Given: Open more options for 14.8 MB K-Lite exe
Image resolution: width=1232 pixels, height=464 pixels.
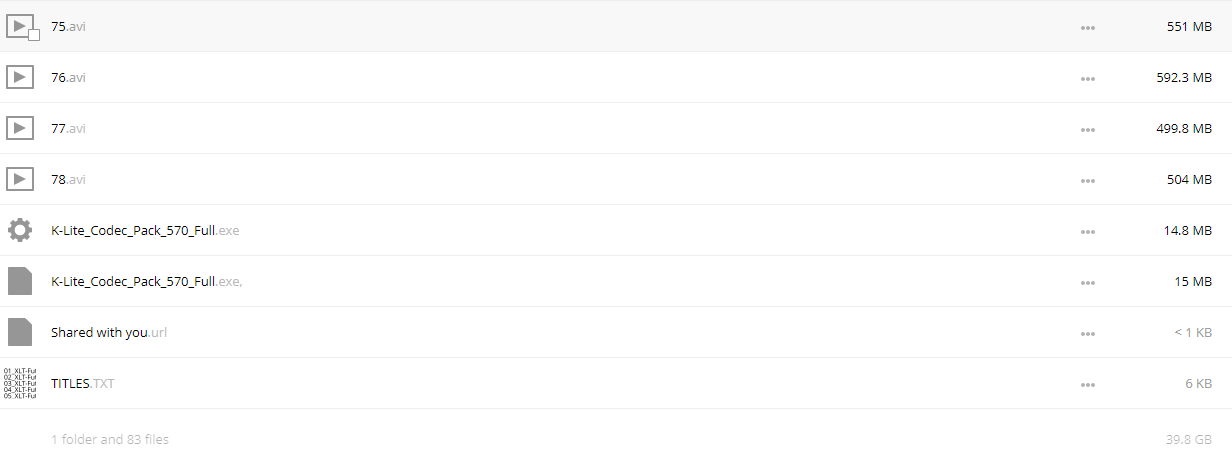Looking at the screenshot, I should (x=1088, y=231).
